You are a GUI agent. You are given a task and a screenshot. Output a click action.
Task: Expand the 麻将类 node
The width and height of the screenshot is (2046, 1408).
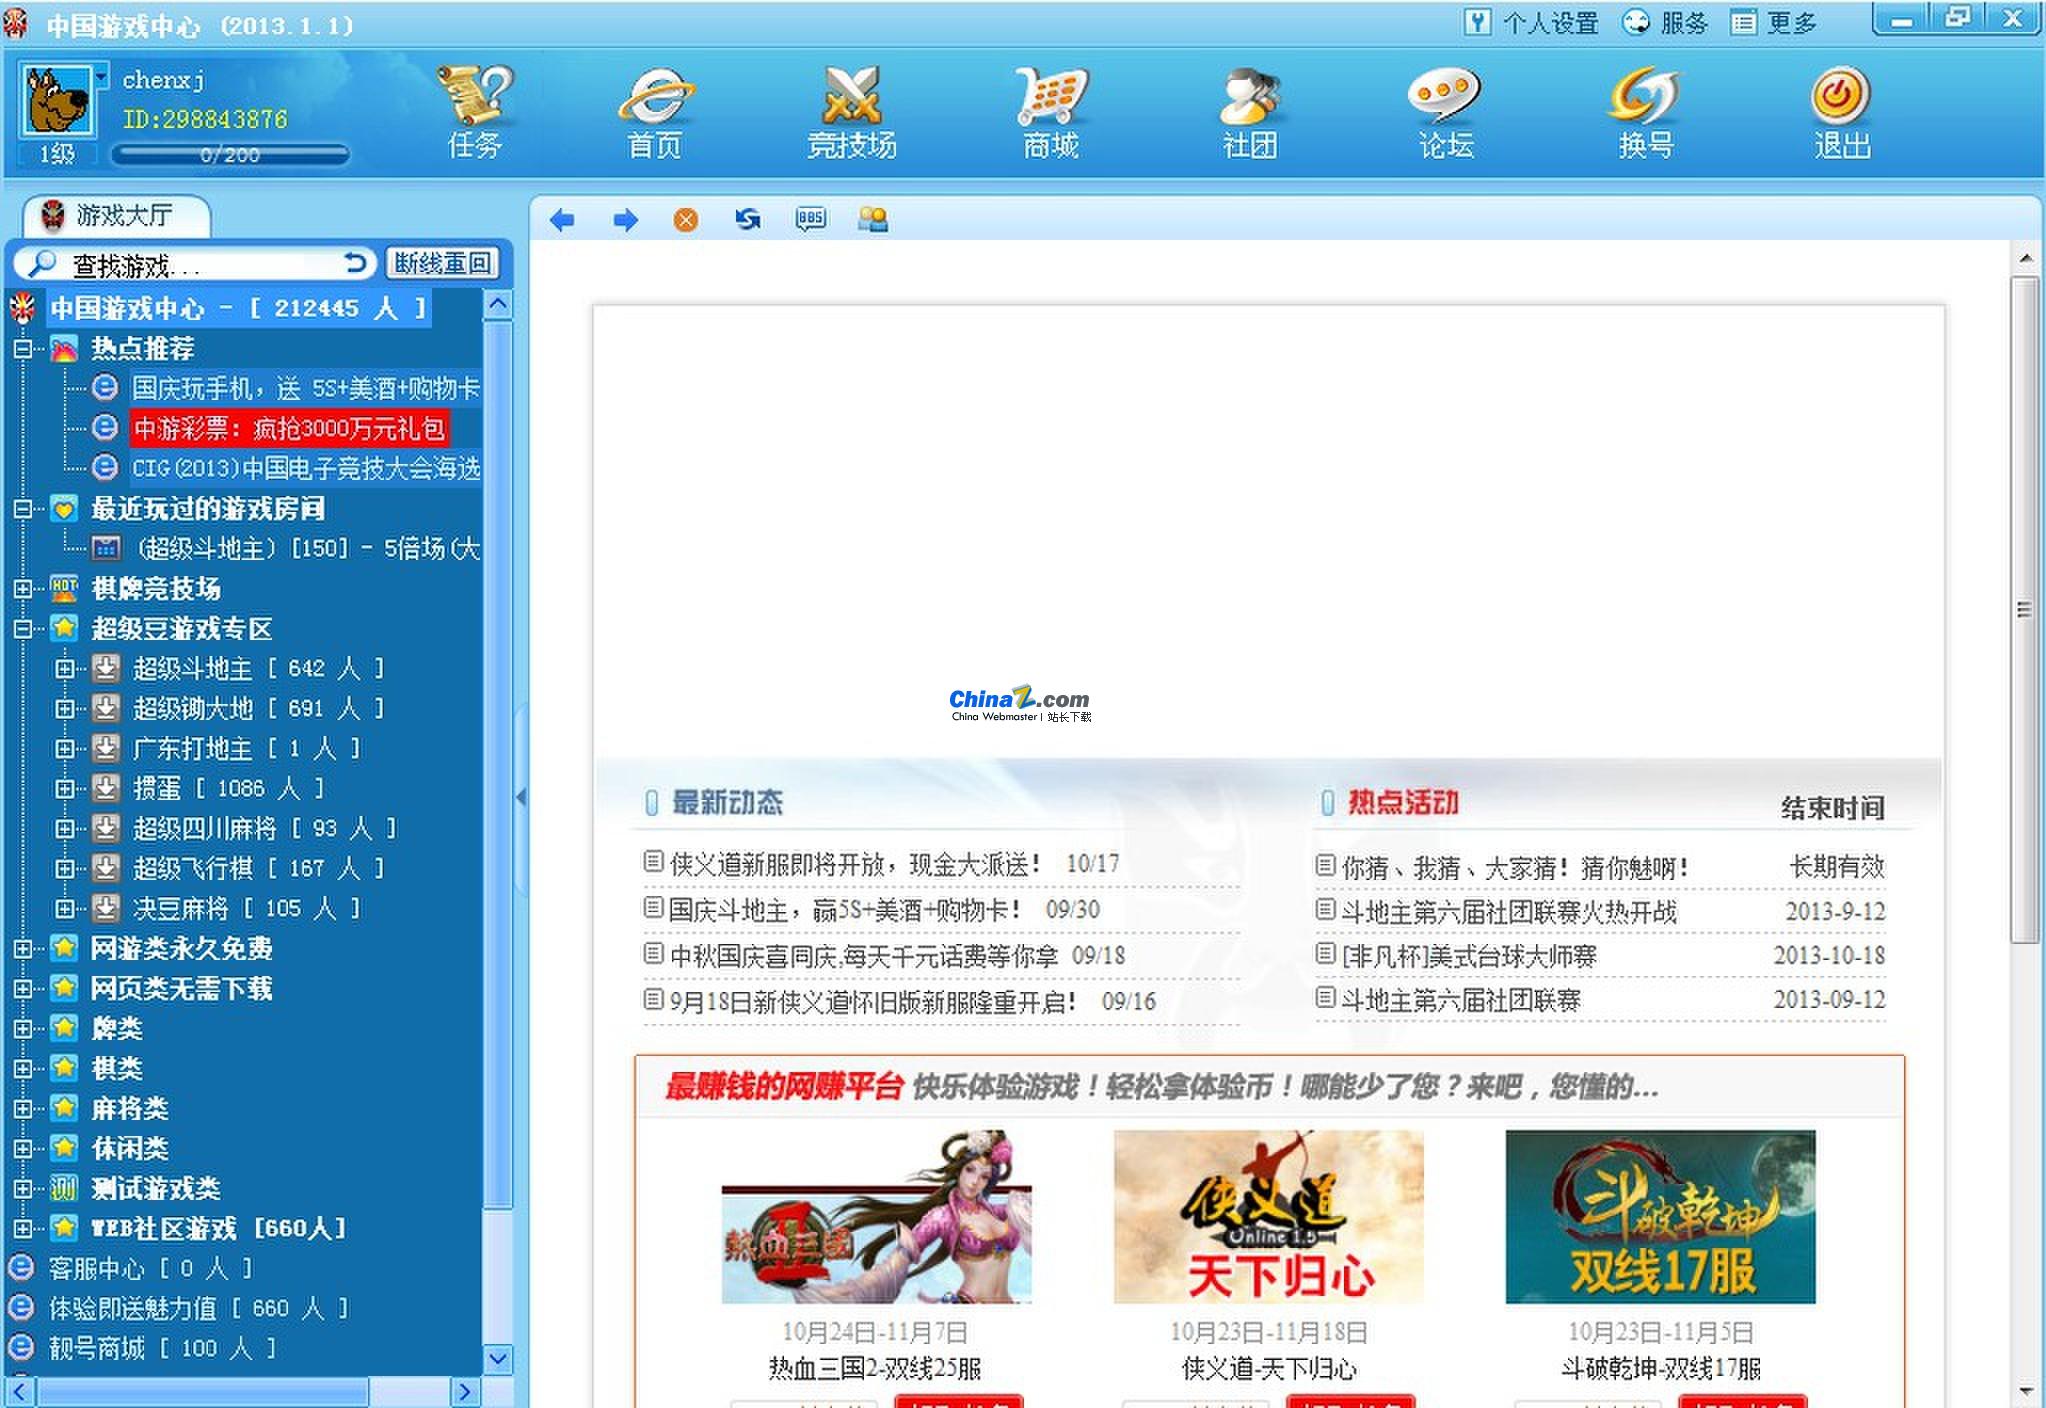point(23,1108)
